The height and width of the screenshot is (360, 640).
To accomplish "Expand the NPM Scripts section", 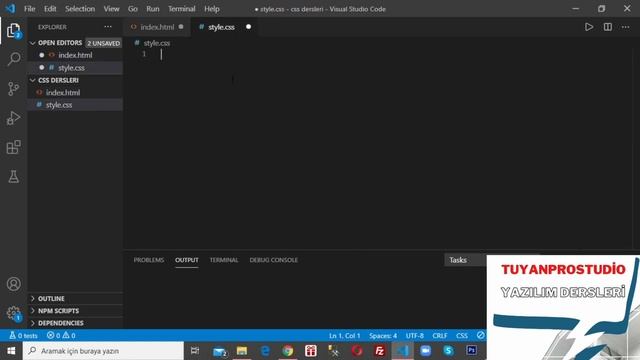I will point(75,311).
